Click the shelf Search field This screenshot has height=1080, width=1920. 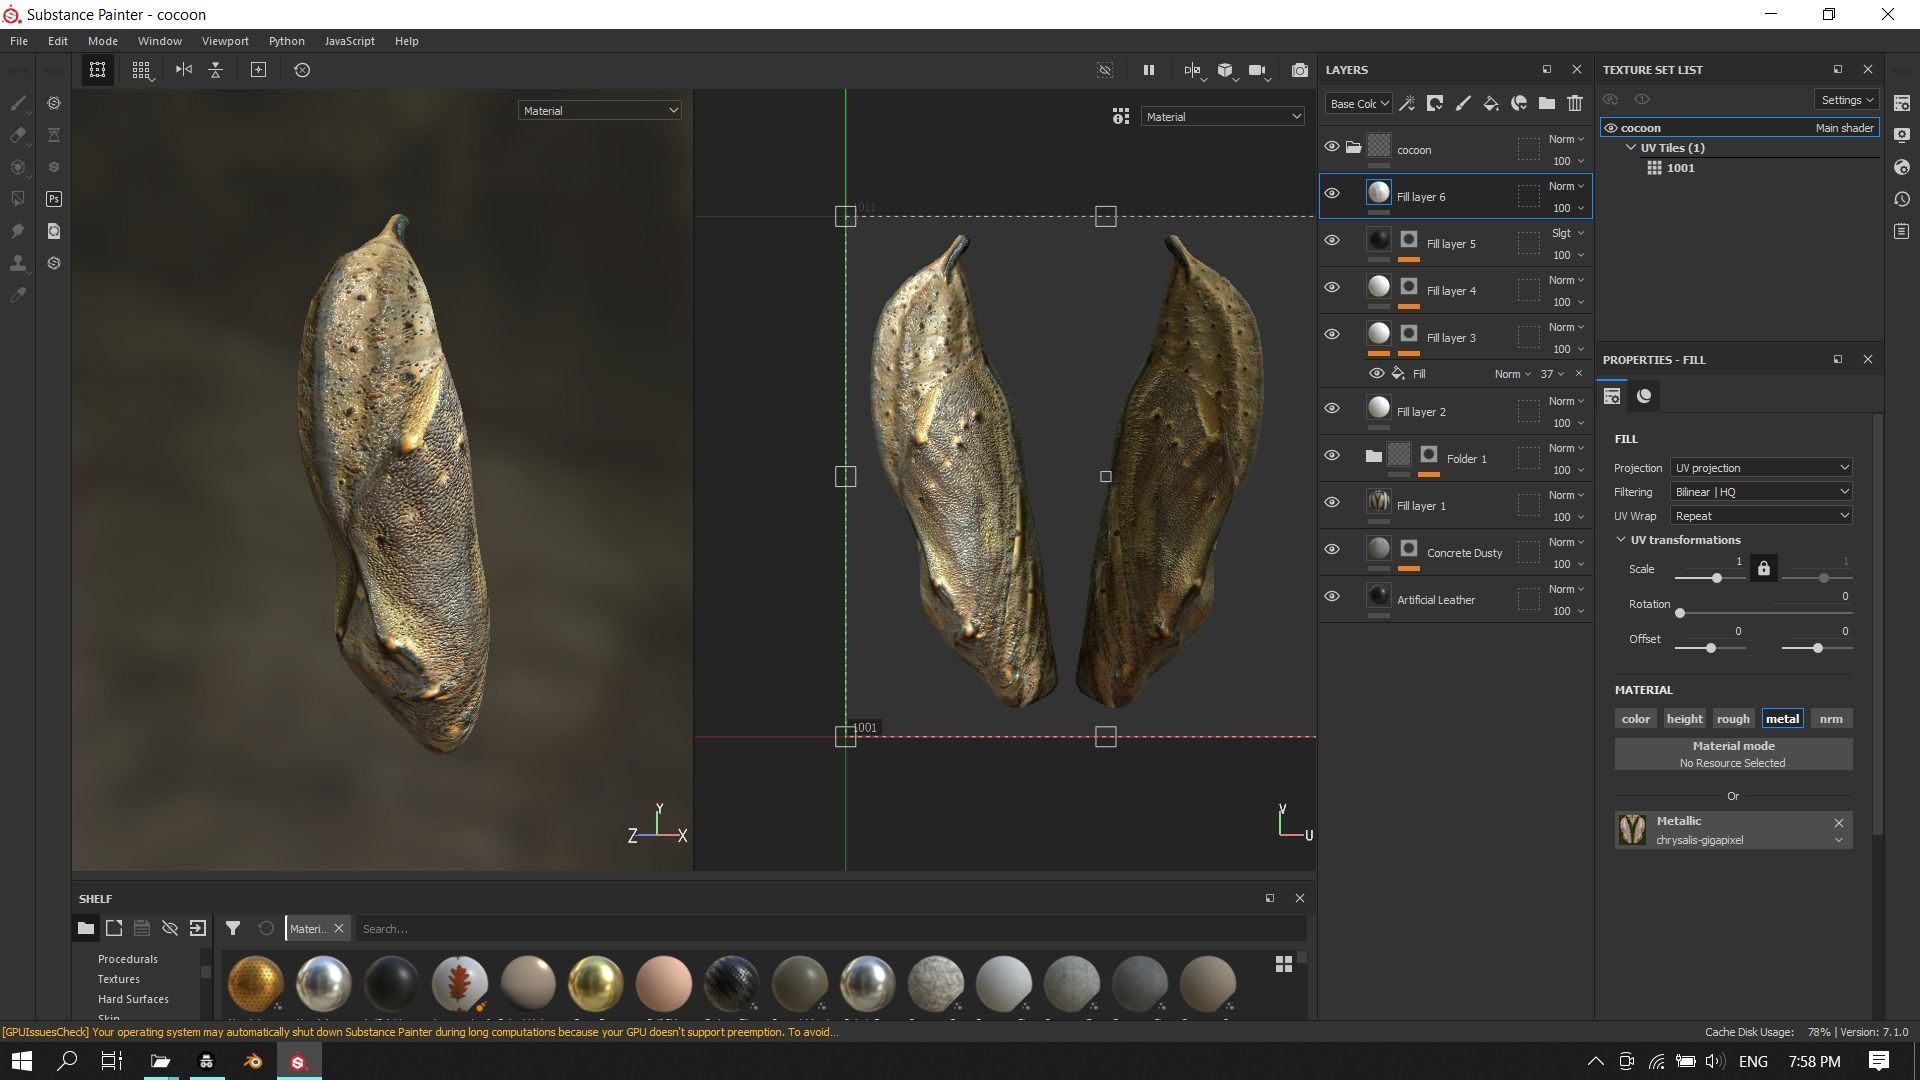[x=830, y=929]
